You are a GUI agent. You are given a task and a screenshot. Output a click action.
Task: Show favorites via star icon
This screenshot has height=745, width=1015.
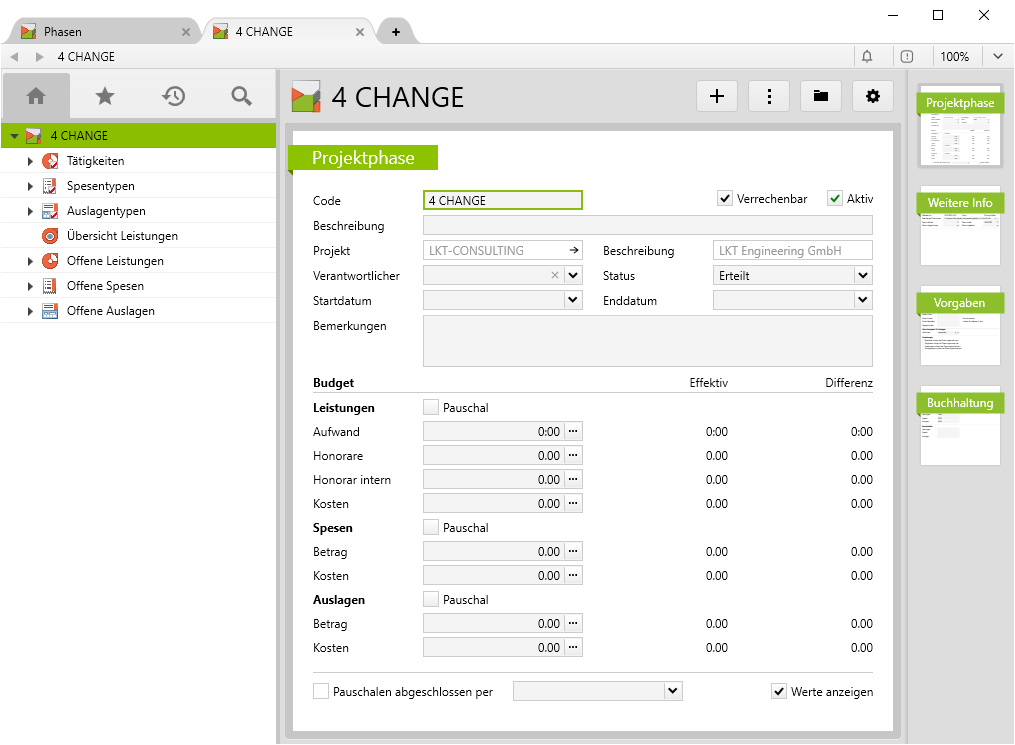[x=105, y=96]
